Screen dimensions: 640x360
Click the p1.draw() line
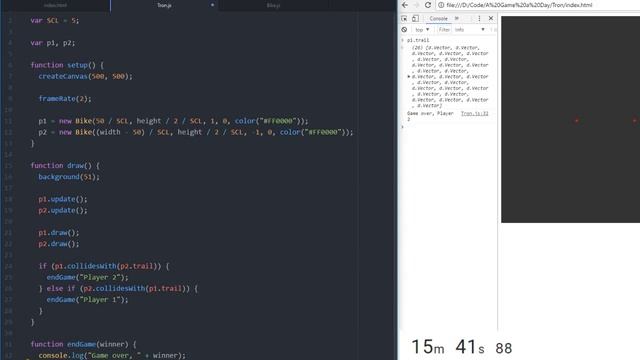(x=59, y=232)
